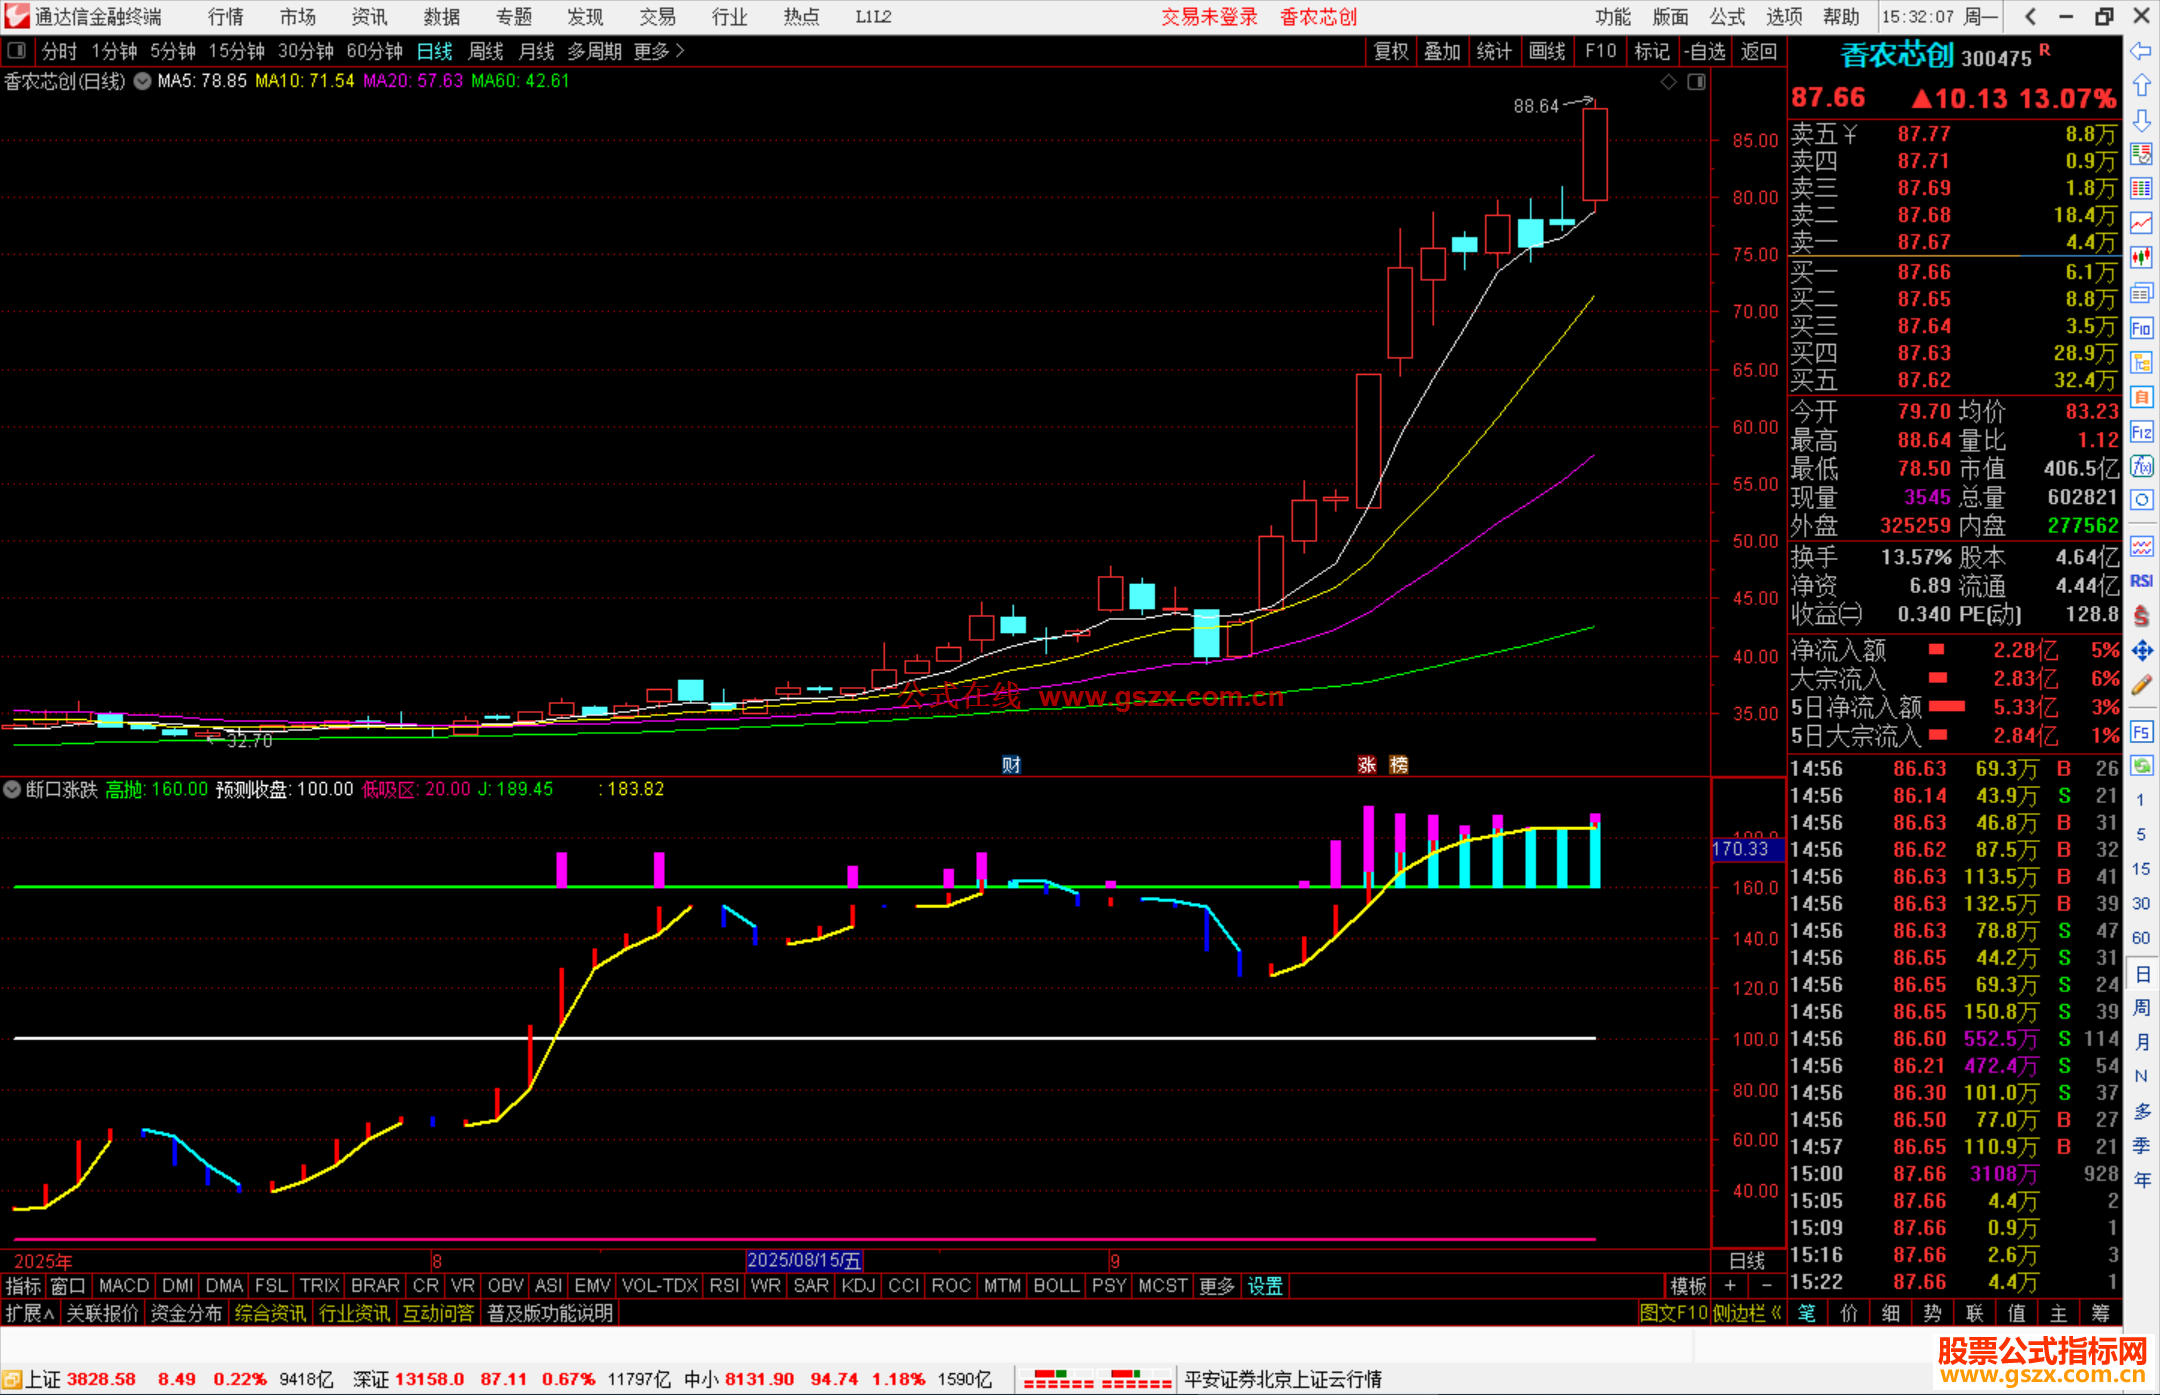2160x1395 pixels.
Task: Click the blue four-way move arrows icon
Action: pos(2141,651)
